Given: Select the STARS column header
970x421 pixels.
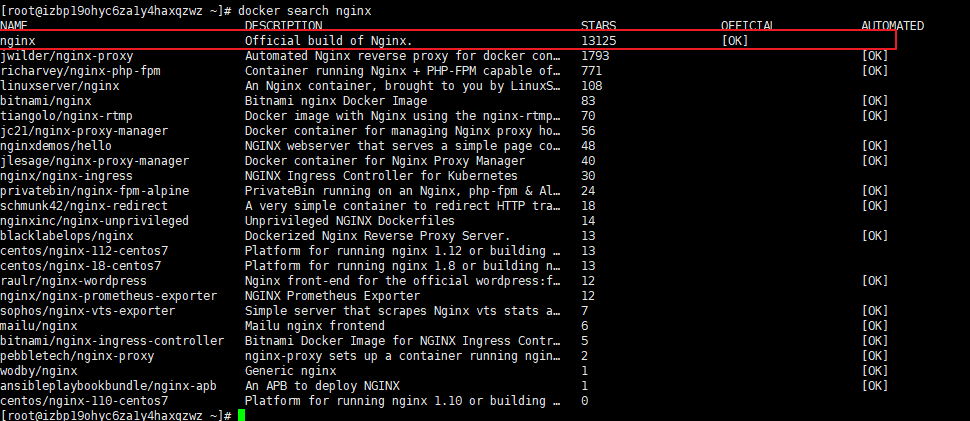Looking at the screenshot, I should [x=599, y=25].
